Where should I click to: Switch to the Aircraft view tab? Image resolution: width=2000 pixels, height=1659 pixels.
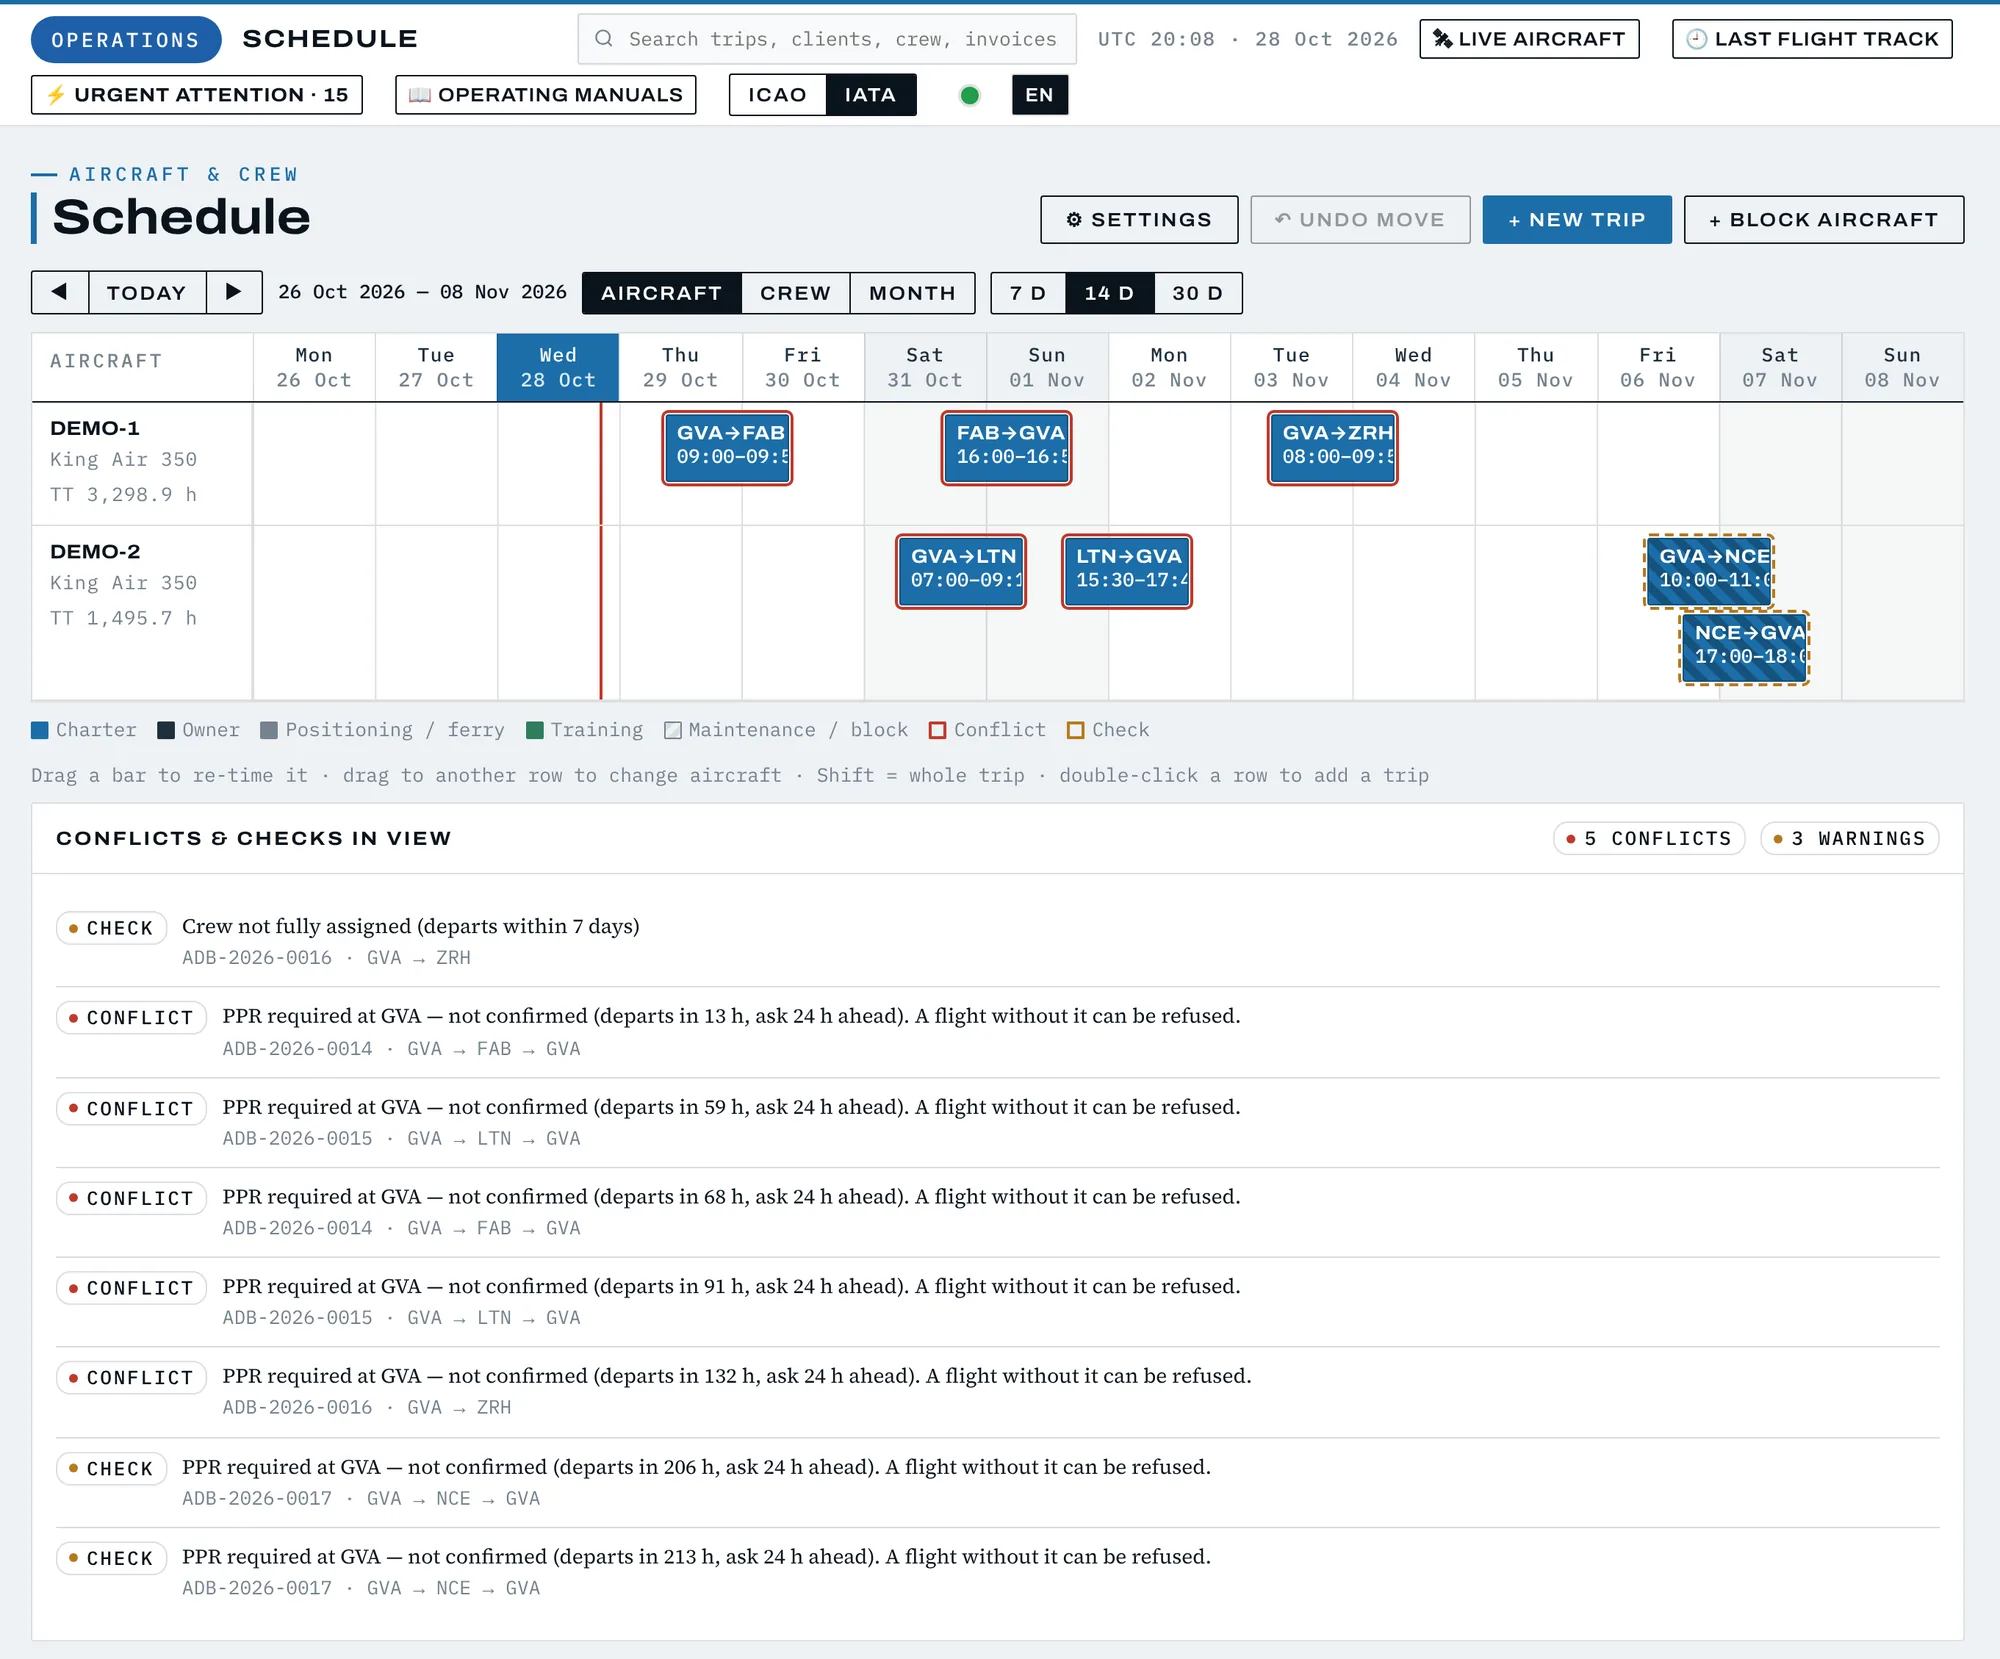(x=661, y=293)
